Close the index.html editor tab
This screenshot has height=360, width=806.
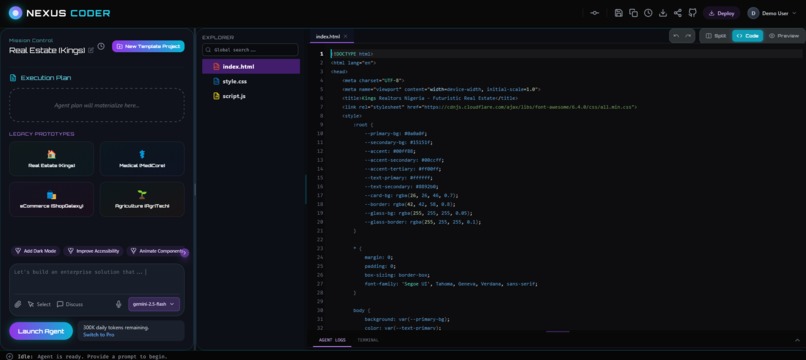345,37
